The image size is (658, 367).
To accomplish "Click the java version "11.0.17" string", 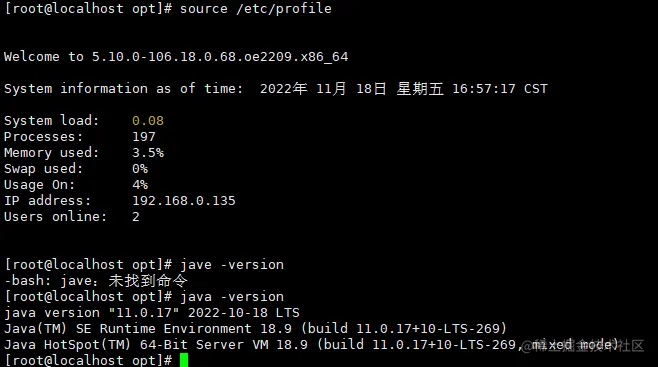I will tap(152, 312).
